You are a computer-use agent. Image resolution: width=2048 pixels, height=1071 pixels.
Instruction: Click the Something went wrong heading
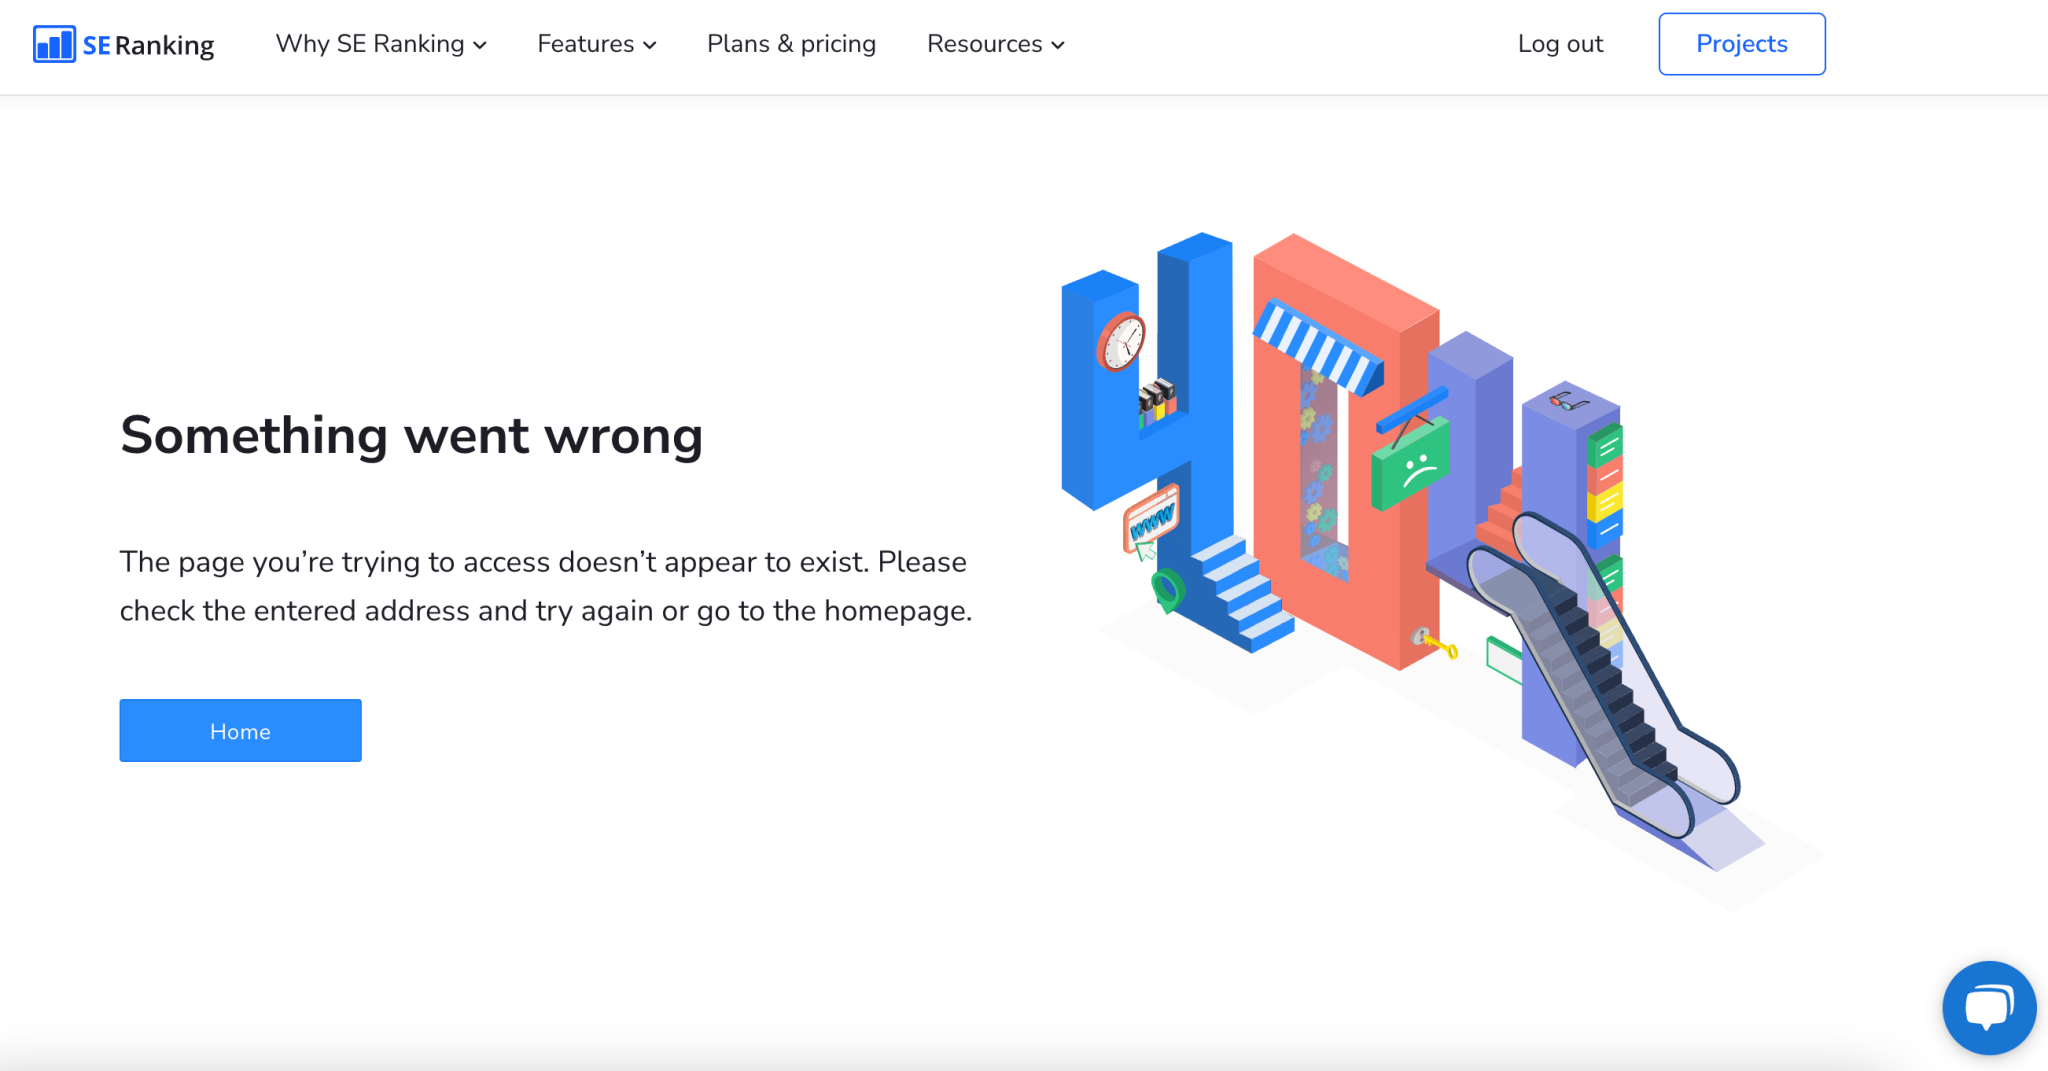(x=411, y=435)
